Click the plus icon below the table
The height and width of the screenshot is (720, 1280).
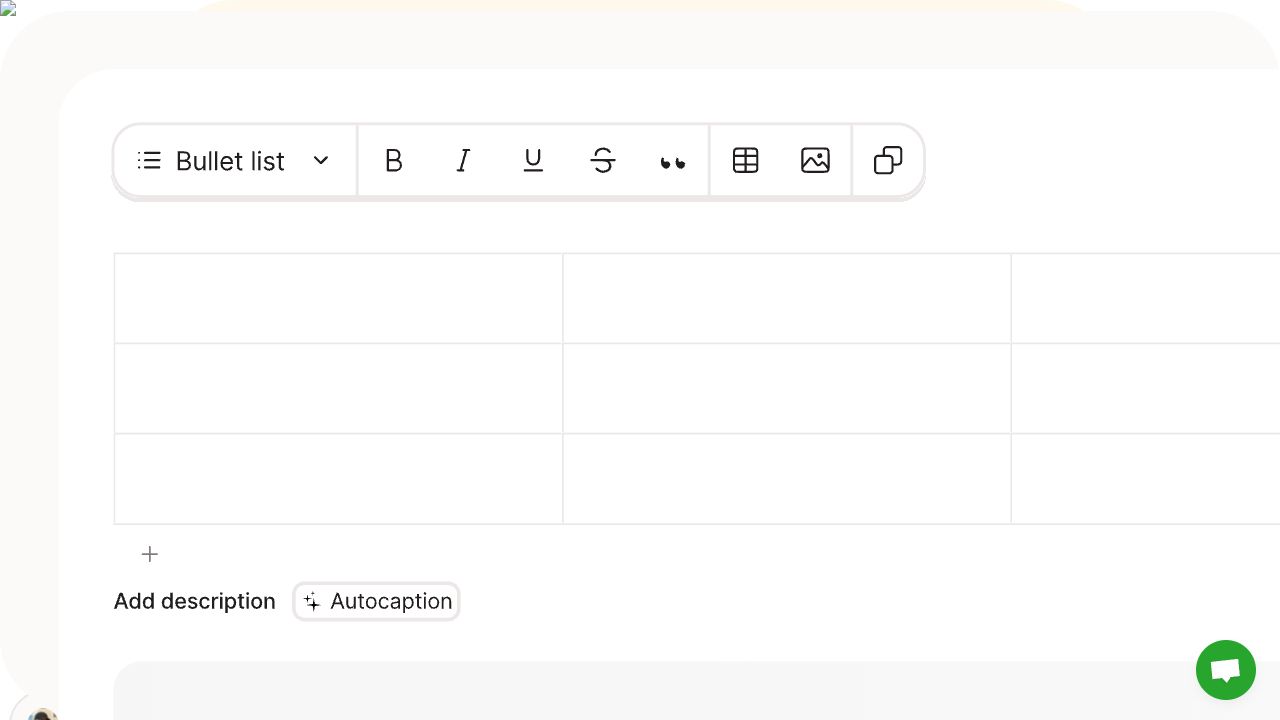click(150, 554)
